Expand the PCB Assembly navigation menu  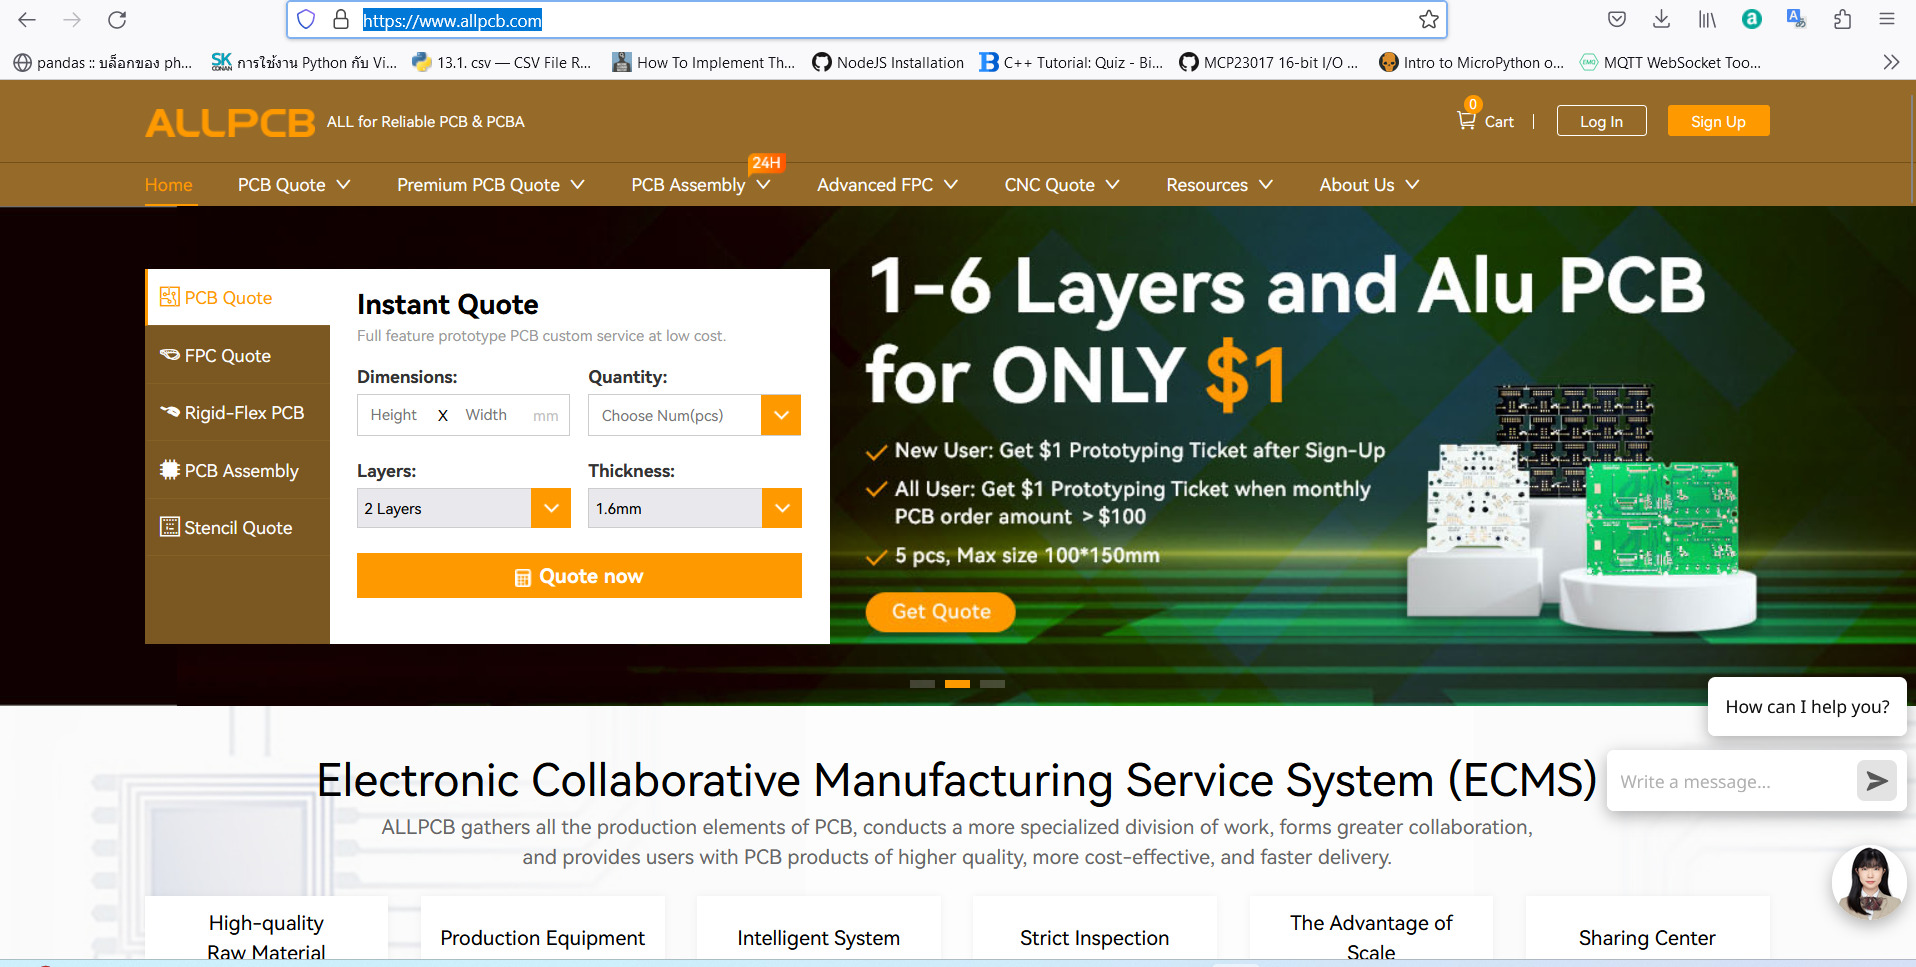point(700,185)
